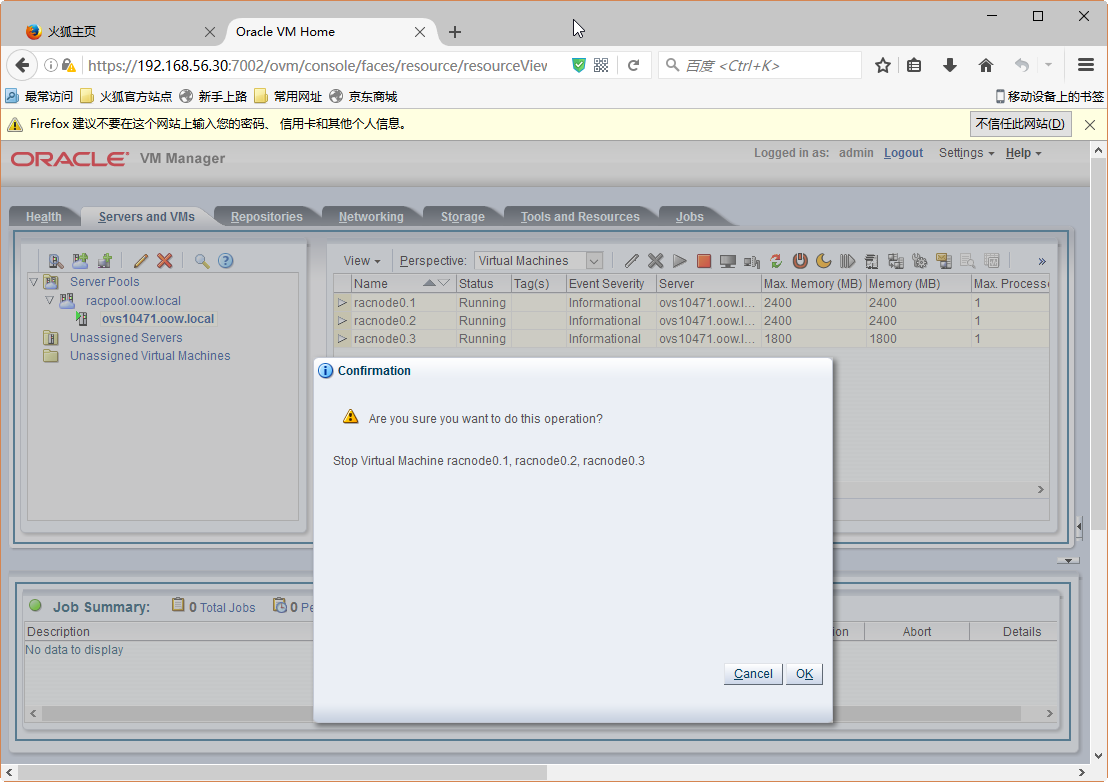The width and height of the screenshot is (1108, 782).
Task: Collapse the Server Pools tree node
Action: pos(33,282)
